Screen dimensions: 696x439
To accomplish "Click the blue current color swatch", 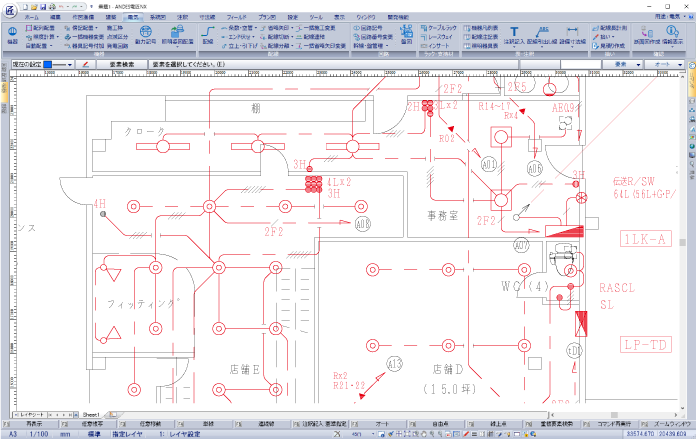I will coord(47,64).
